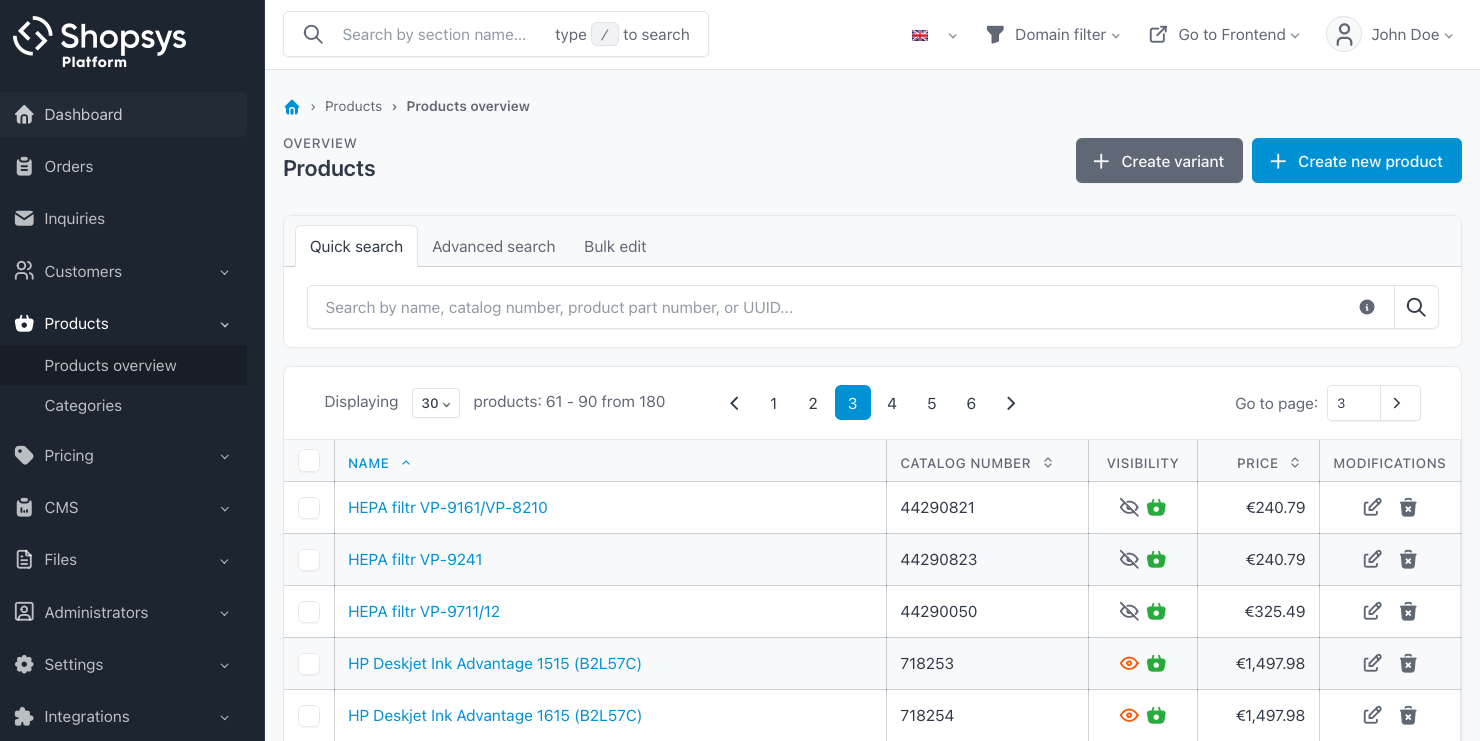Viewport: 1480px width, 741px height.
Task: Click hidden-eye visibility icon for HEPA filtr VP-9161/VP-8210
Action: (x=1129, y=507)
